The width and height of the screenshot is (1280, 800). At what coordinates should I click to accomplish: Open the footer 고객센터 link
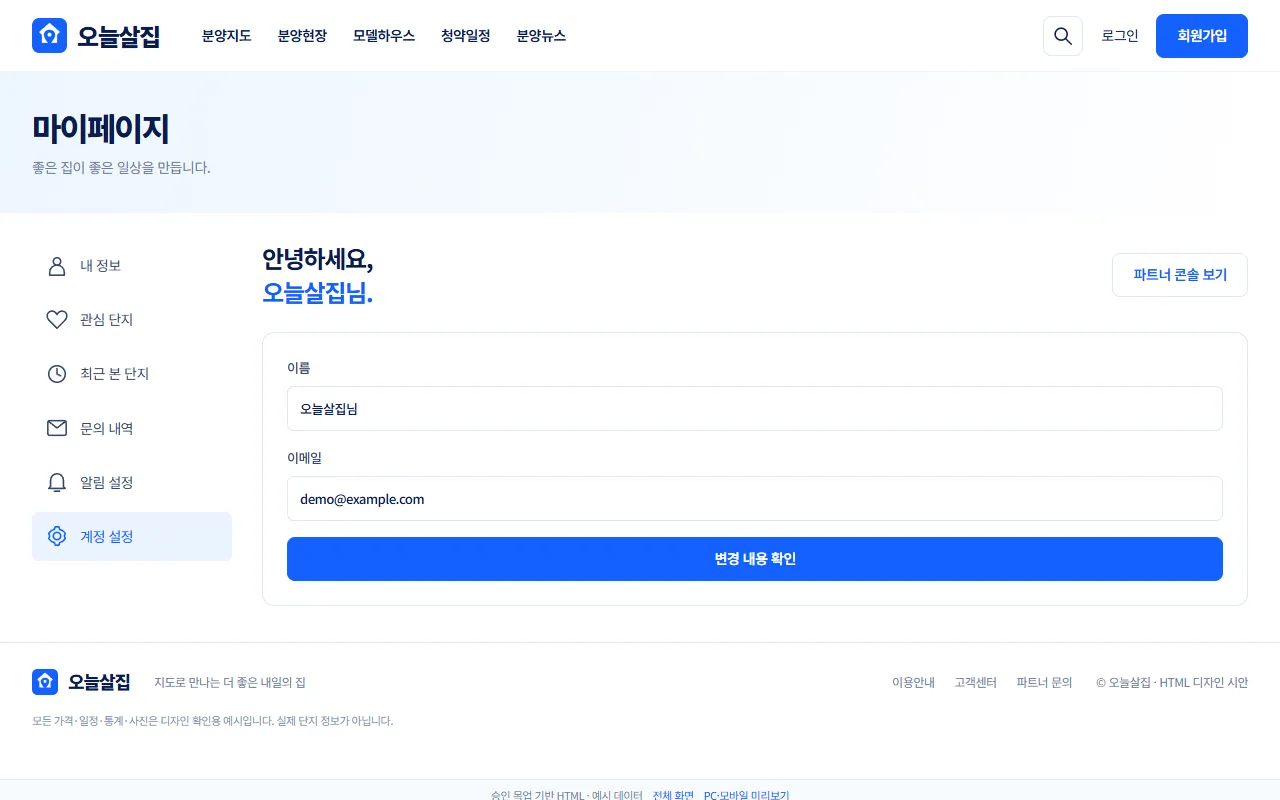(975, 682)
